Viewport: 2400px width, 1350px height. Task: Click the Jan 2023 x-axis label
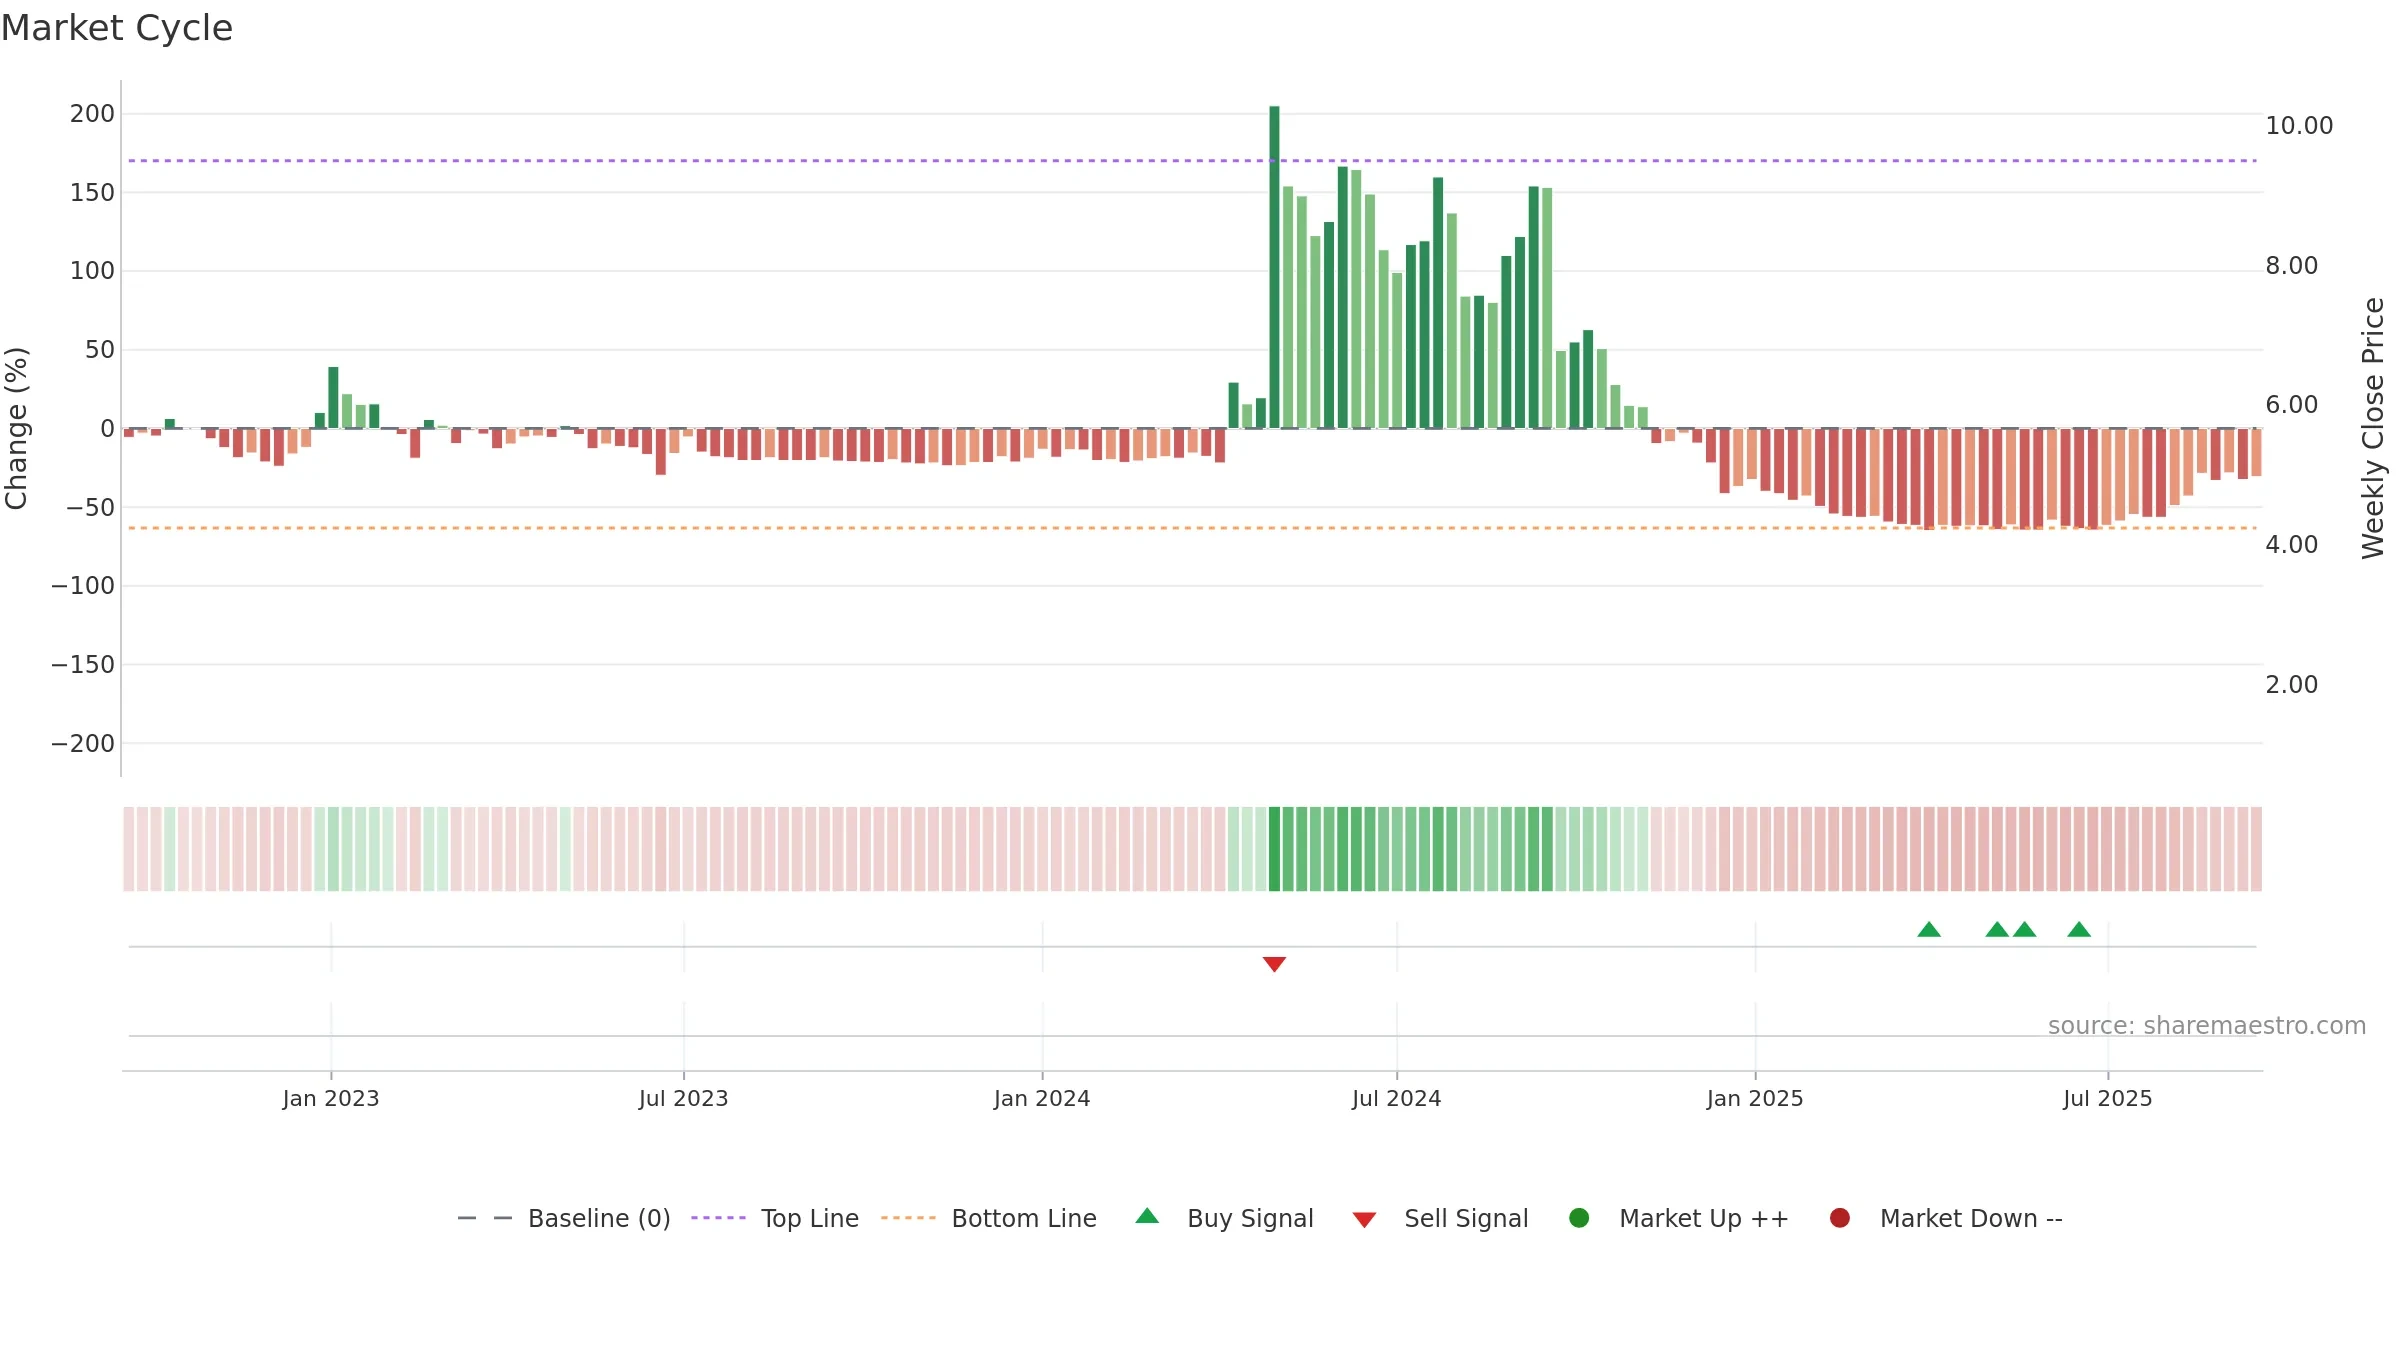[x=331, y=1099]
